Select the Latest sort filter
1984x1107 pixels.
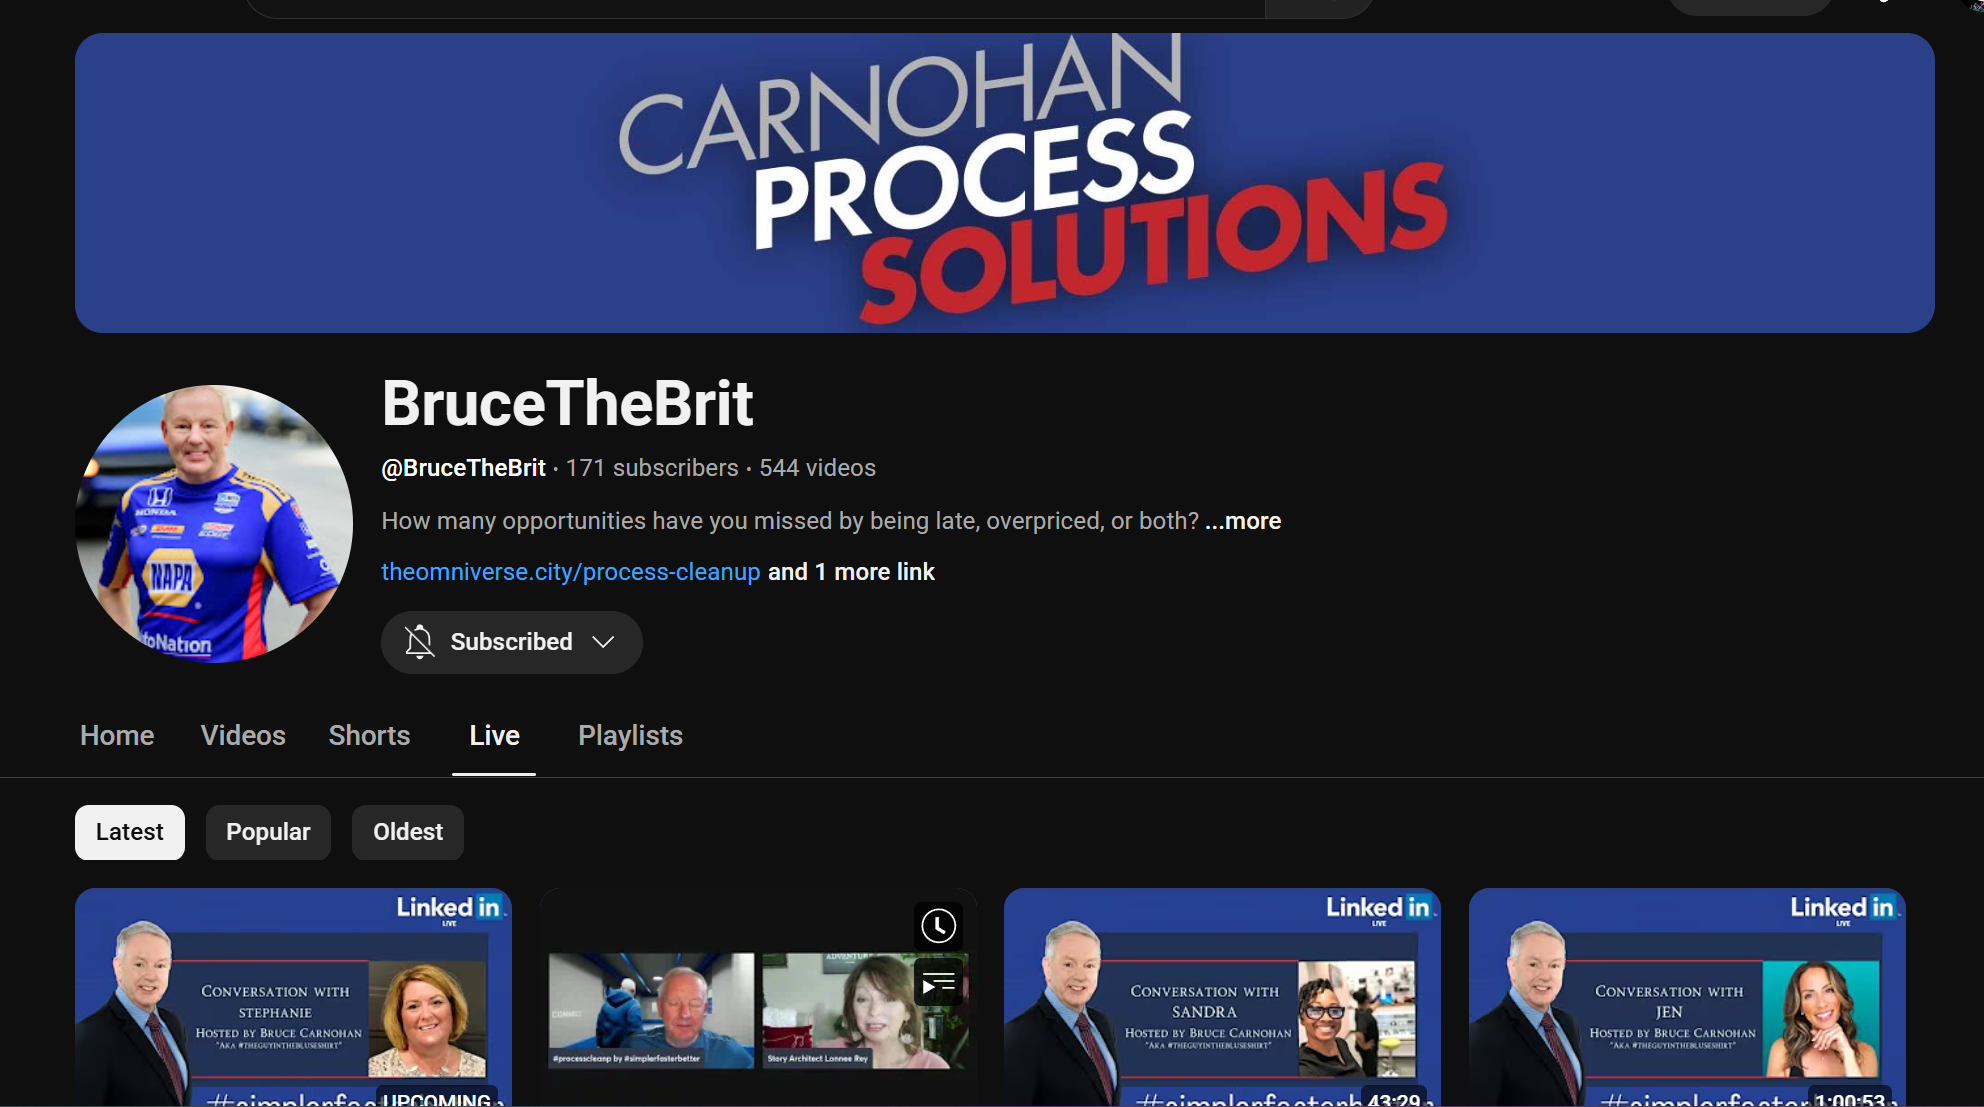point(130,832)
